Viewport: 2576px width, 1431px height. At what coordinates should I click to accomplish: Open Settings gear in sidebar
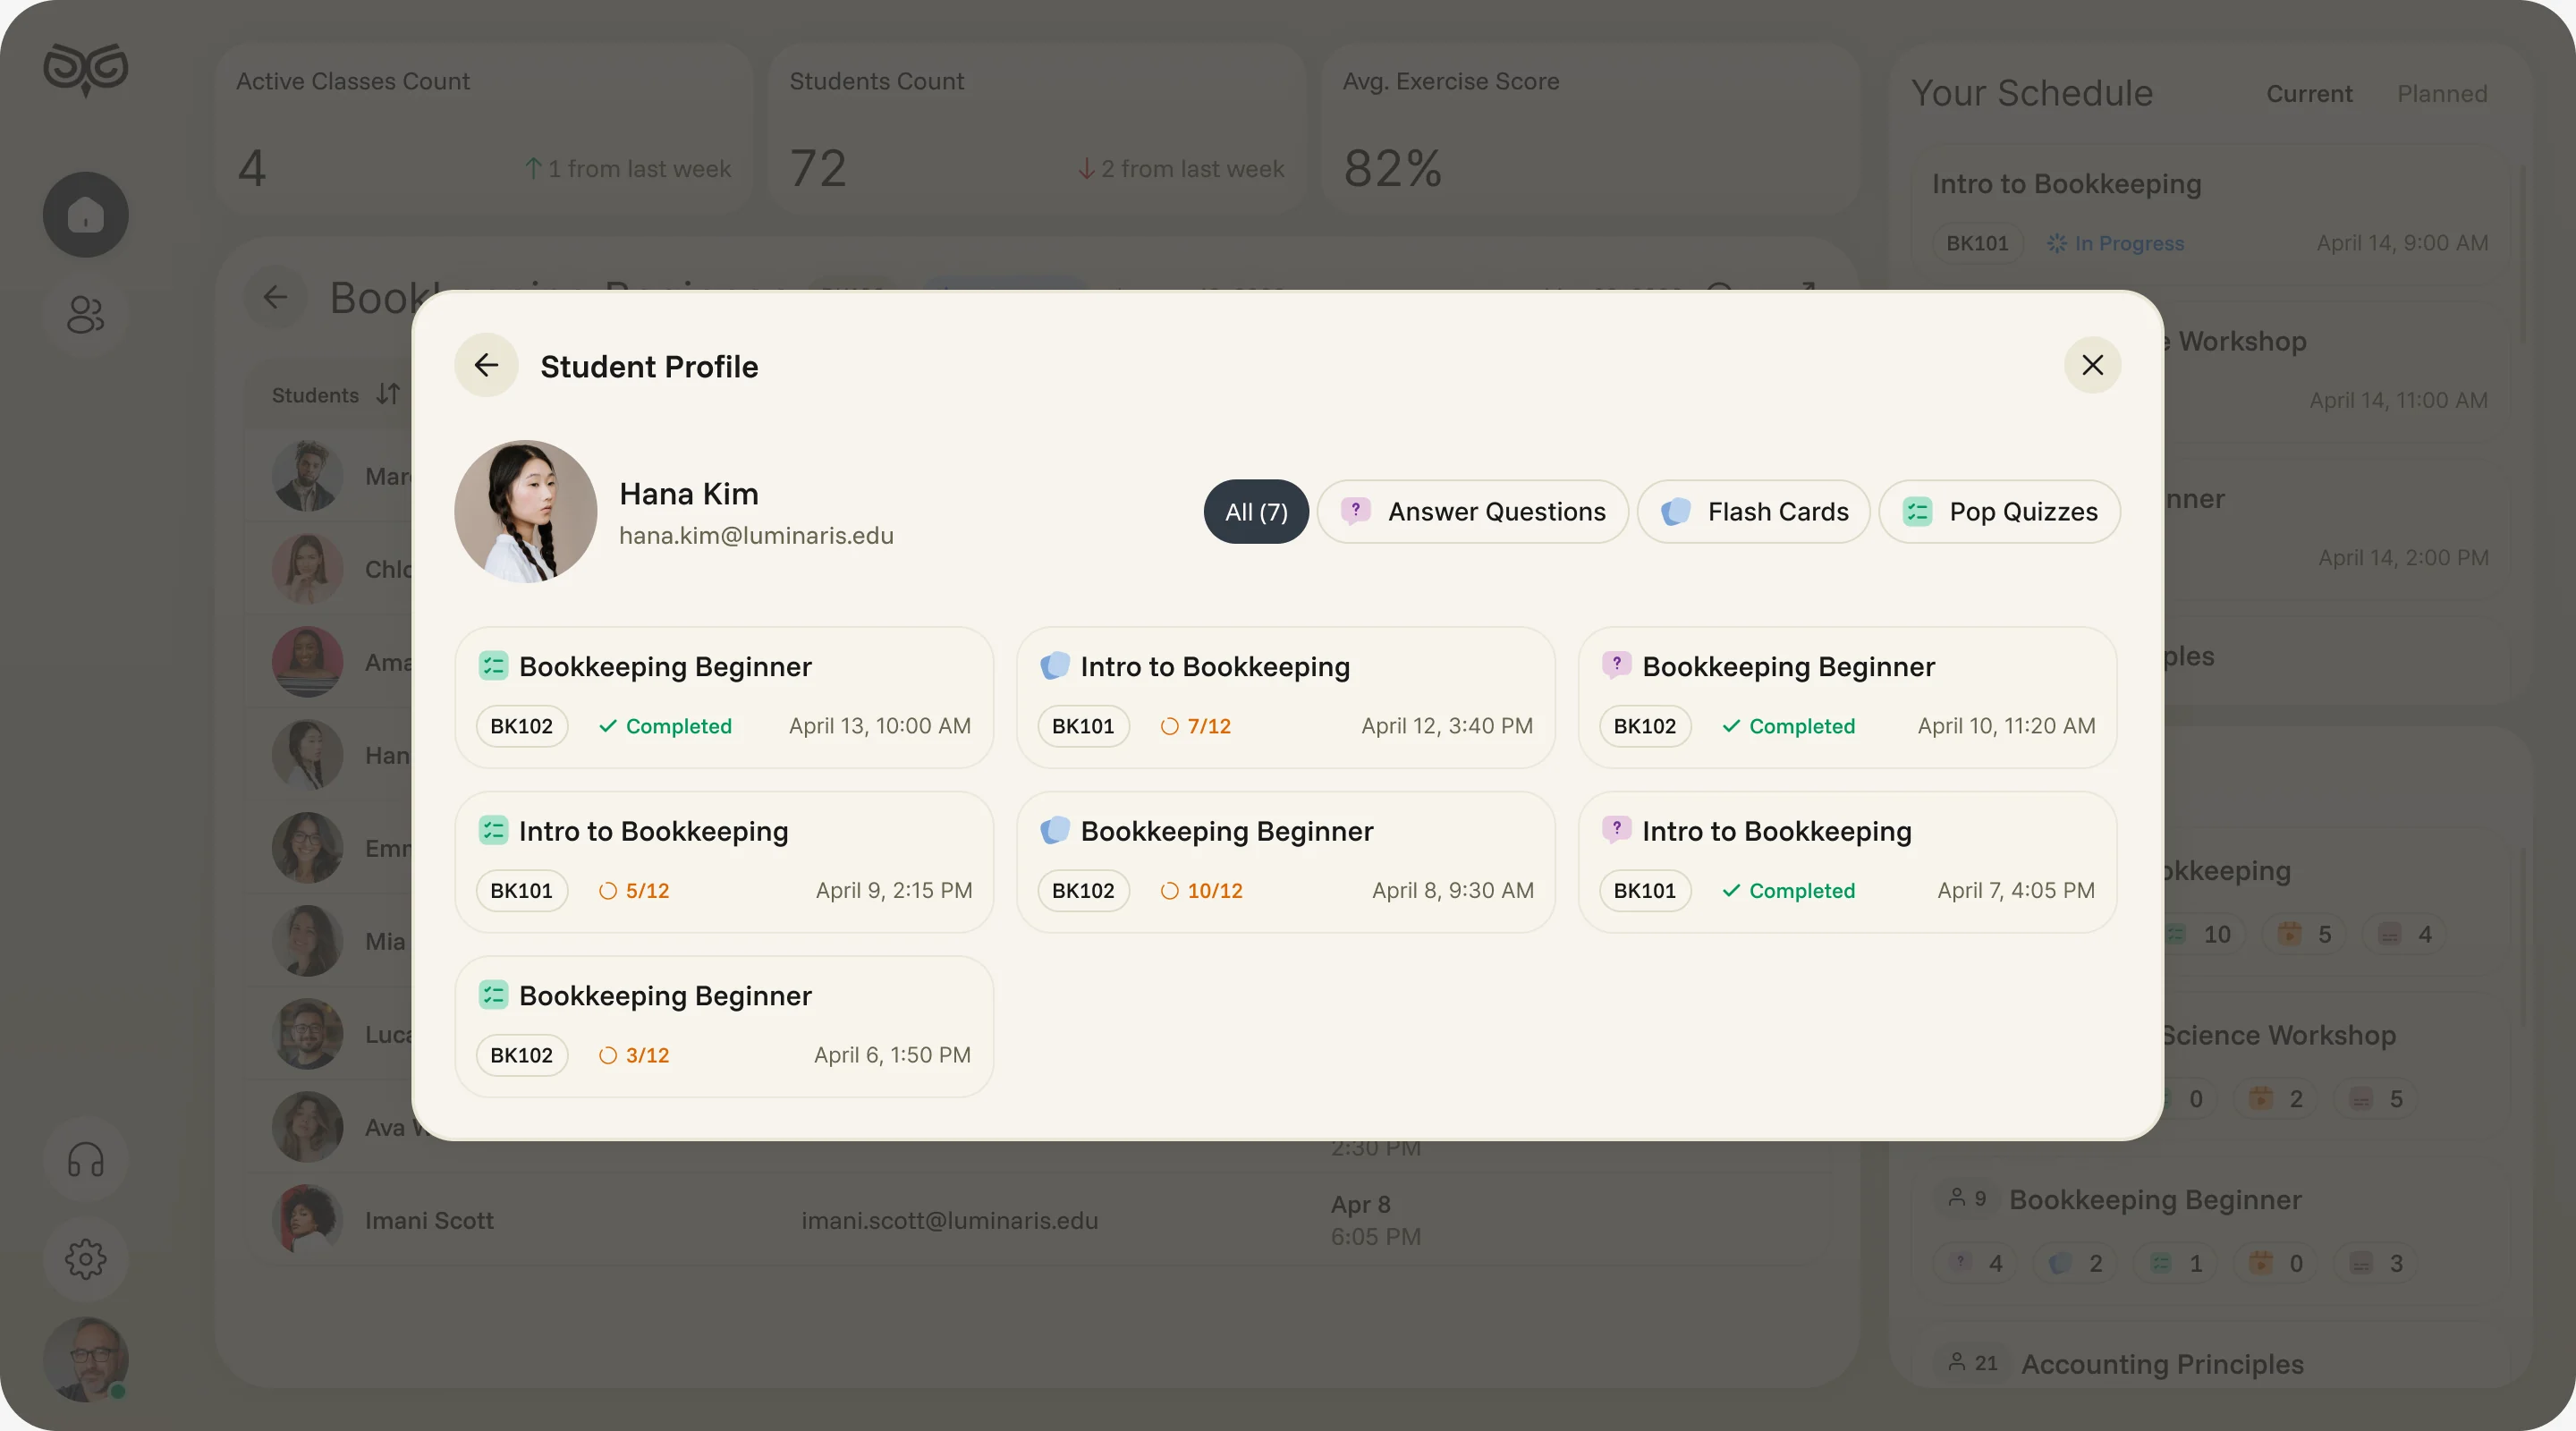coord(85,1258)
